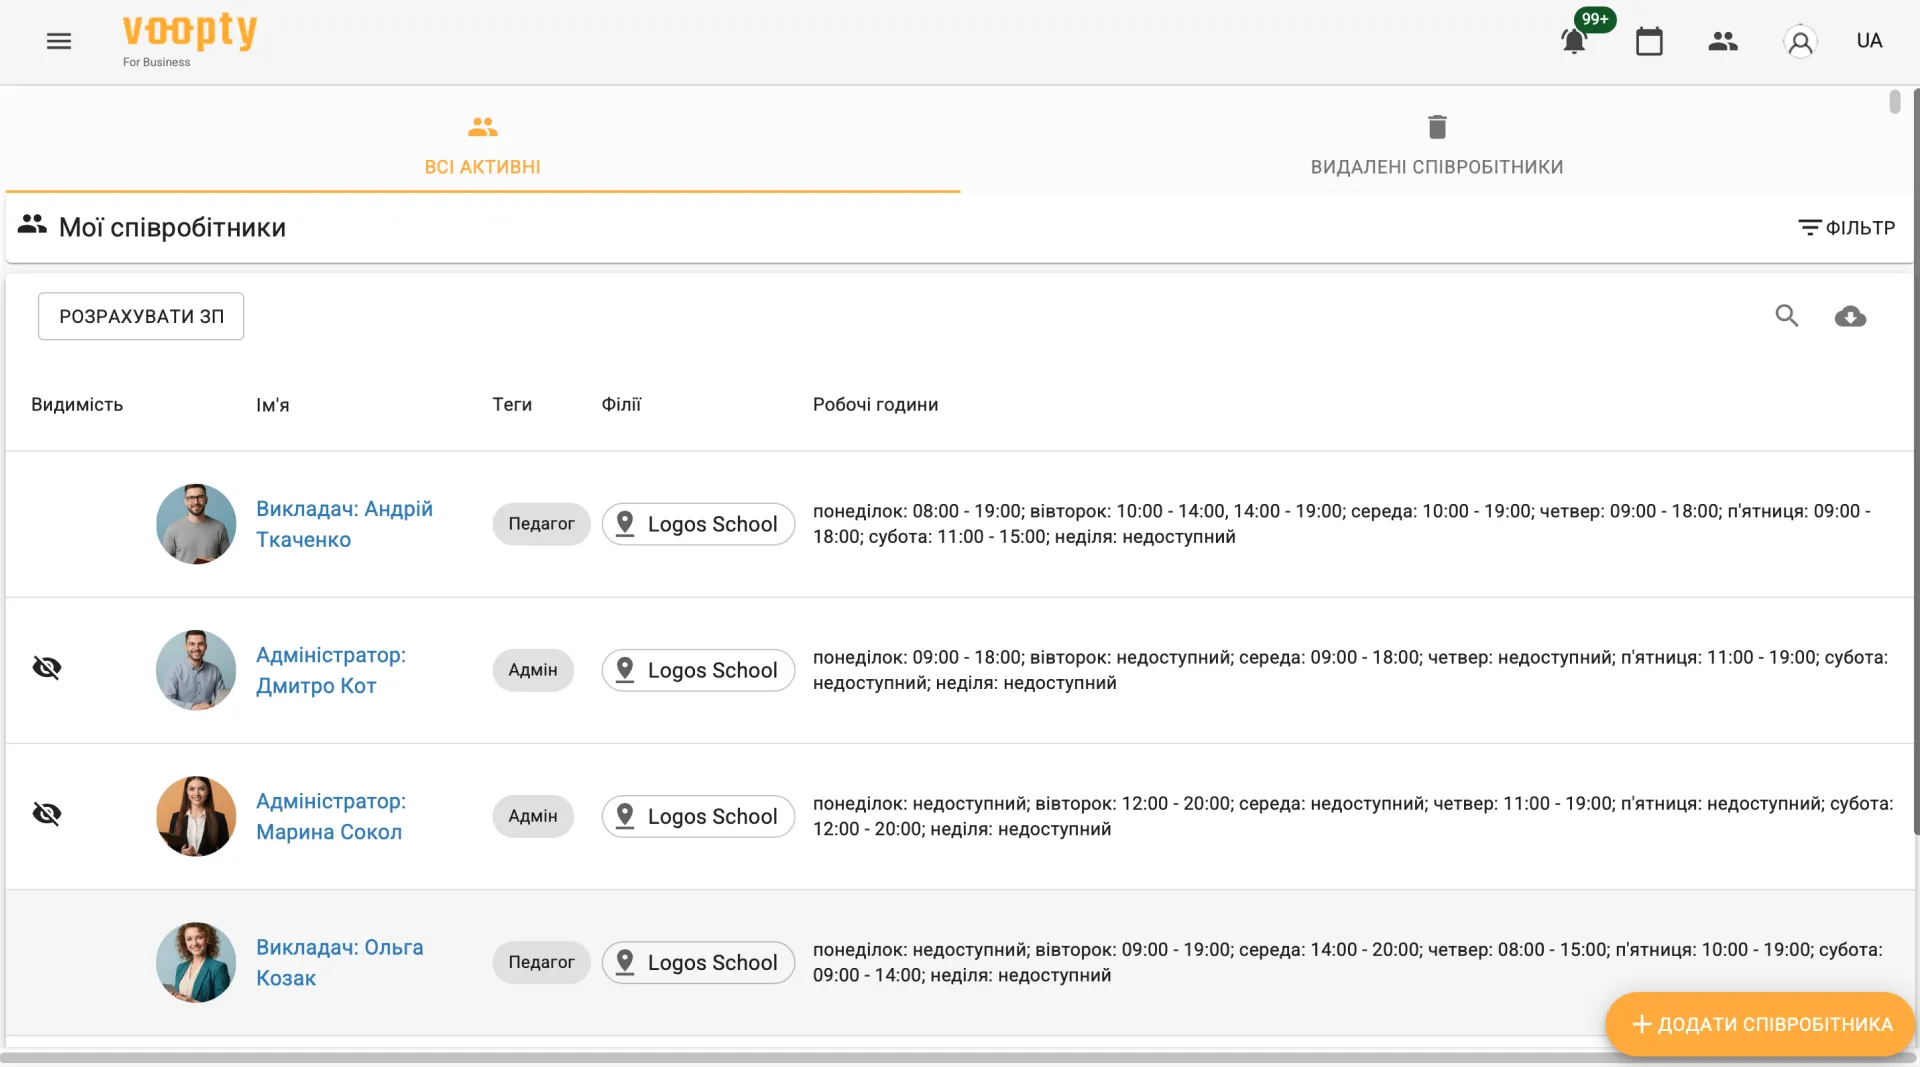The height and width of the screenshot is (1067, 1920).
Task: Open notifications bell with 99+ badge
Action: click(x=1574, y=41)
